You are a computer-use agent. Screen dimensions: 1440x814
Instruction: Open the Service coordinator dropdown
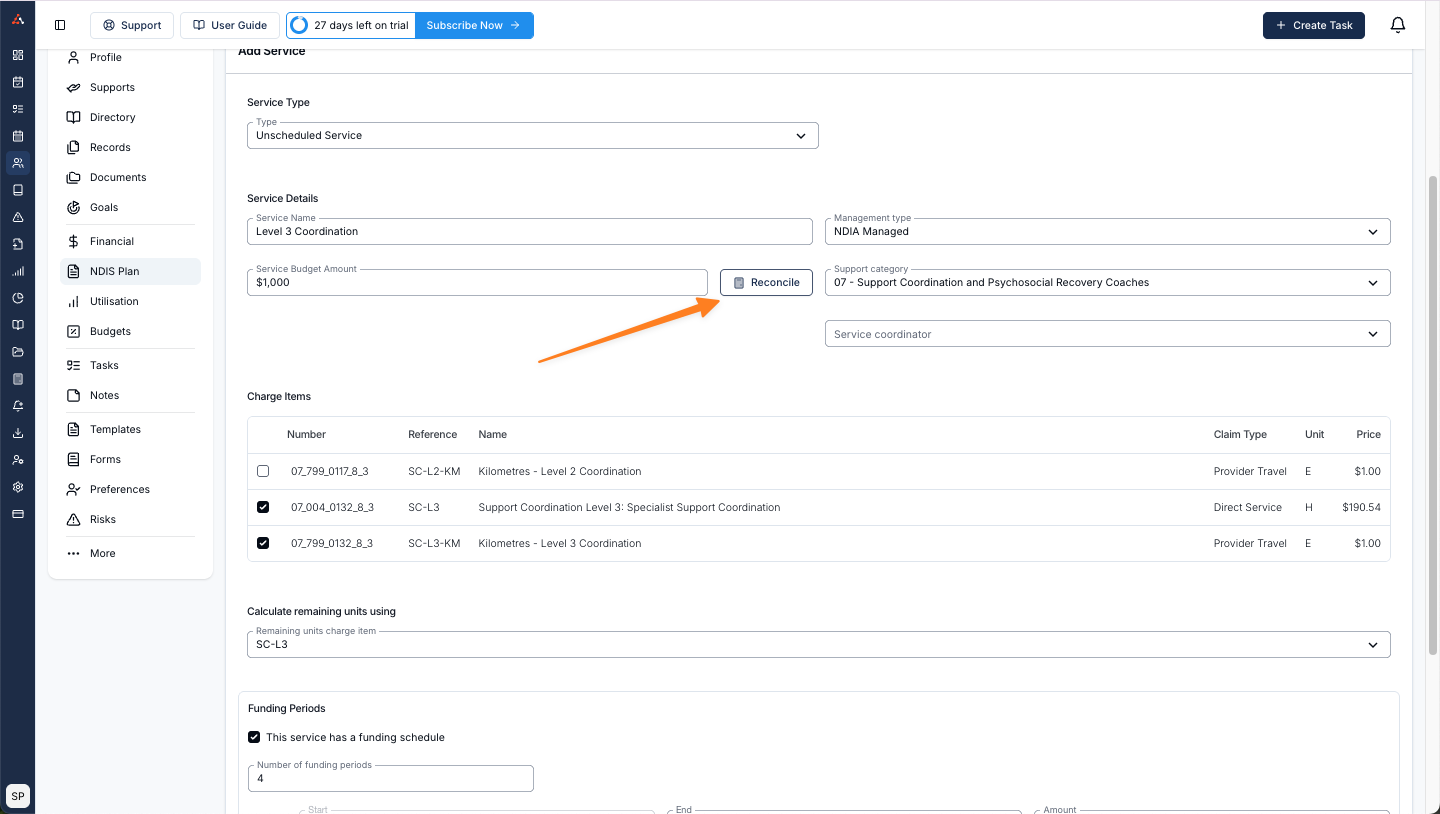click(x=1108, y=334)
